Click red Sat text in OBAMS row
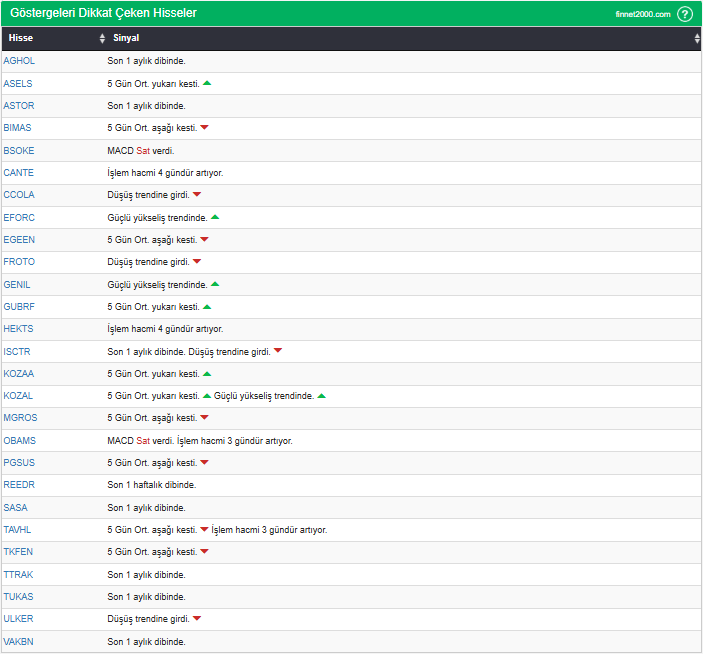703x654 pixels. point(143,440)
